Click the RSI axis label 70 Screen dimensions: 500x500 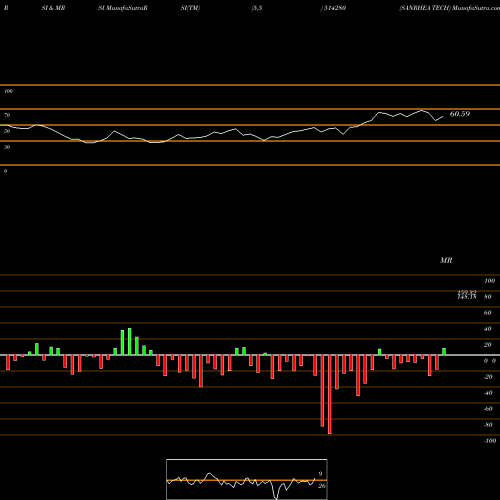[x=7, y=115]
